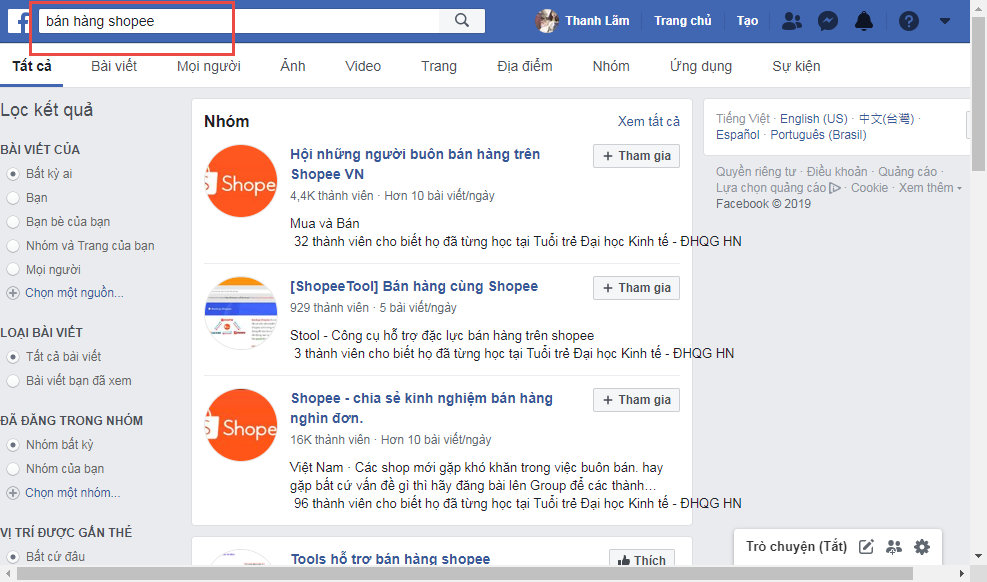Screen dimensions: 987x582
Task: Click the compose new message icon in chat bar
Action: click(x=867, y=547)
